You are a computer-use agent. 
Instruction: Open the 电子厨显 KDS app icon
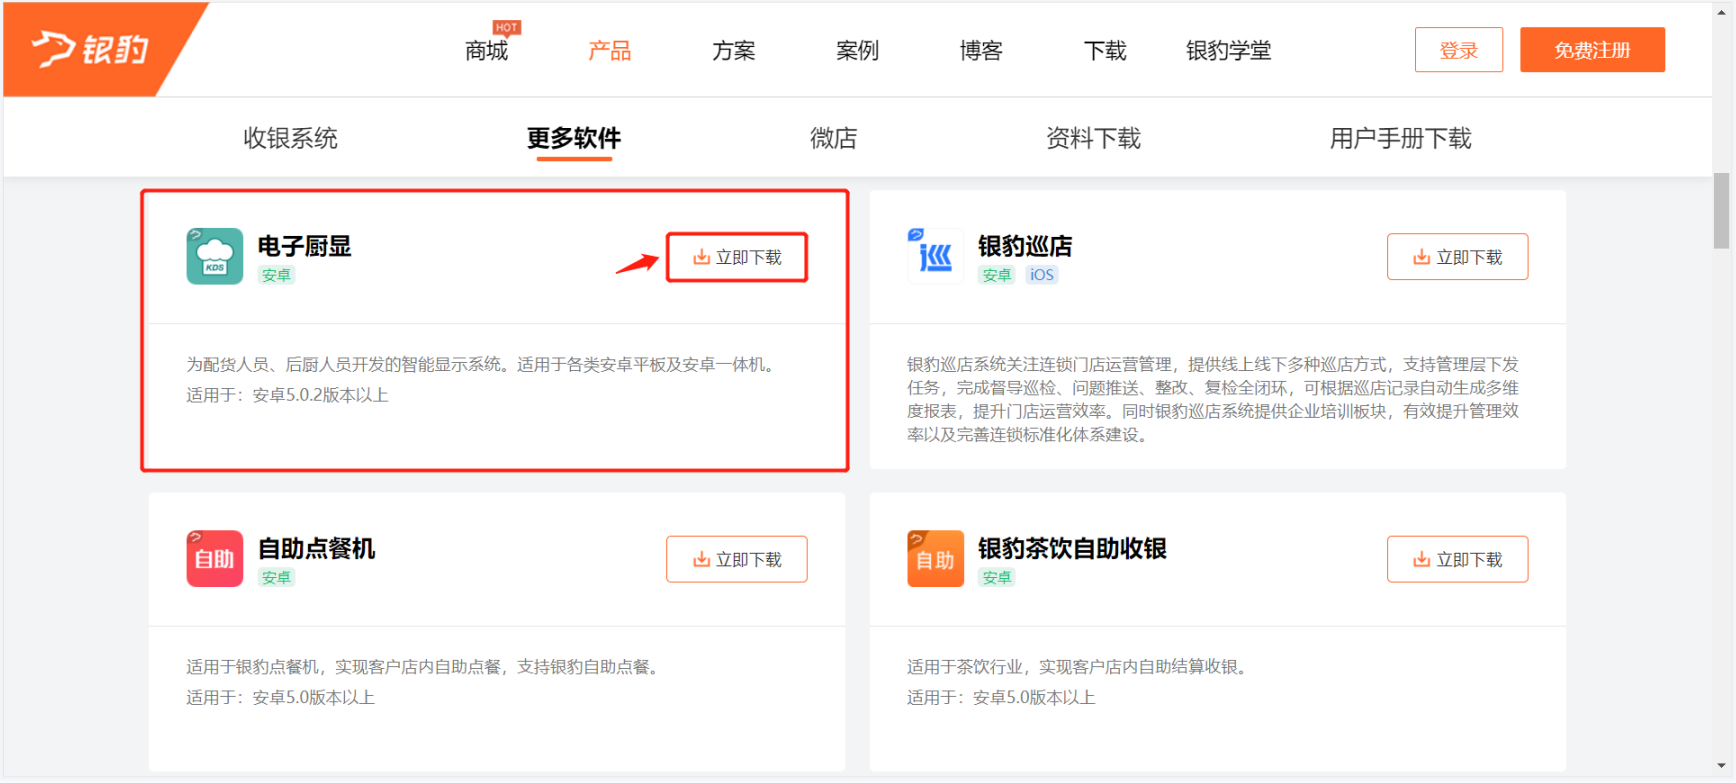pyautogui.click(x=215, y=256)
